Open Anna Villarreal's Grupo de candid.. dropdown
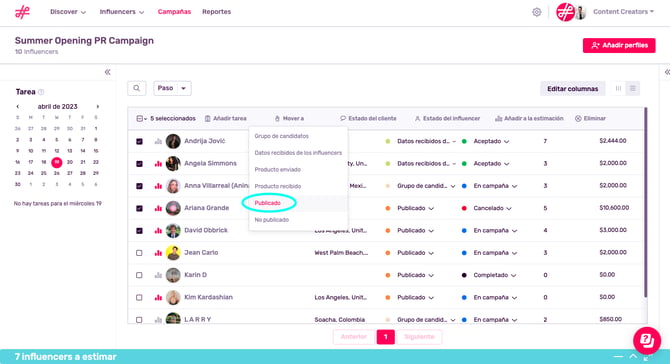This screenshot has width=670, height=364. pyautogui.click(x=426, y=186)
